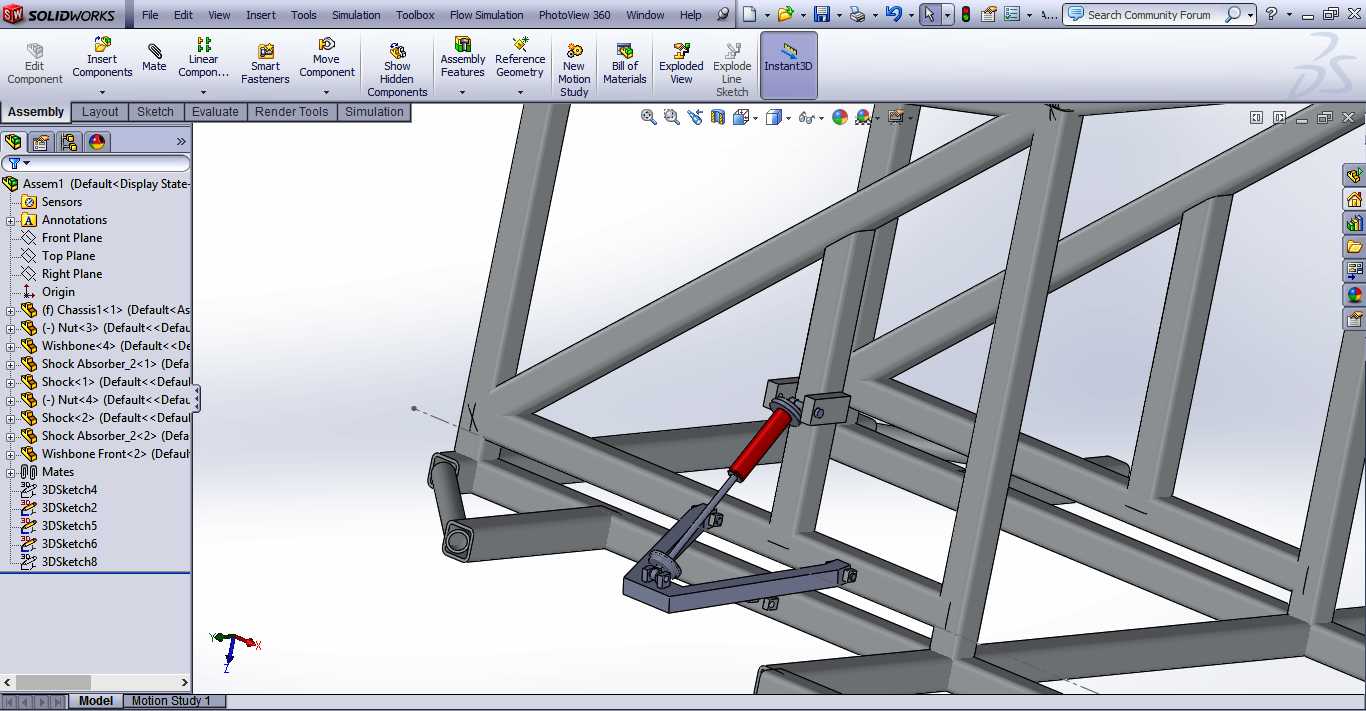
Task: Click the Save icon
Action: point(822,14)
